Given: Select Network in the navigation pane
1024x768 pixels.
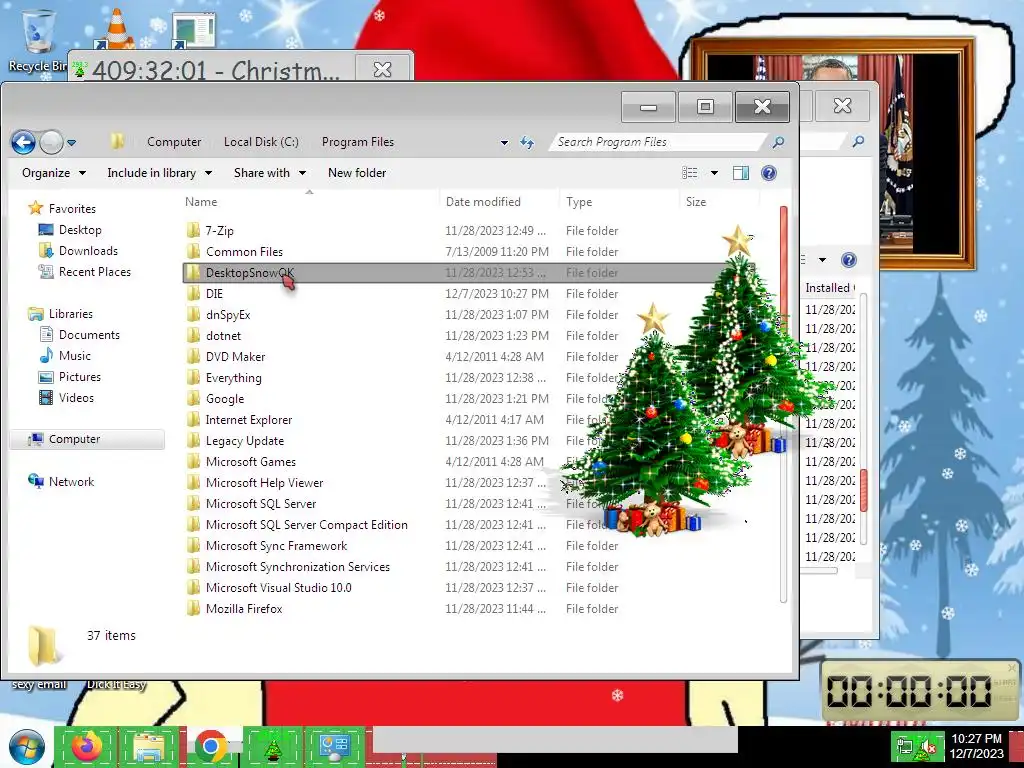Looking at the screenshot, I should click(61, 482).
